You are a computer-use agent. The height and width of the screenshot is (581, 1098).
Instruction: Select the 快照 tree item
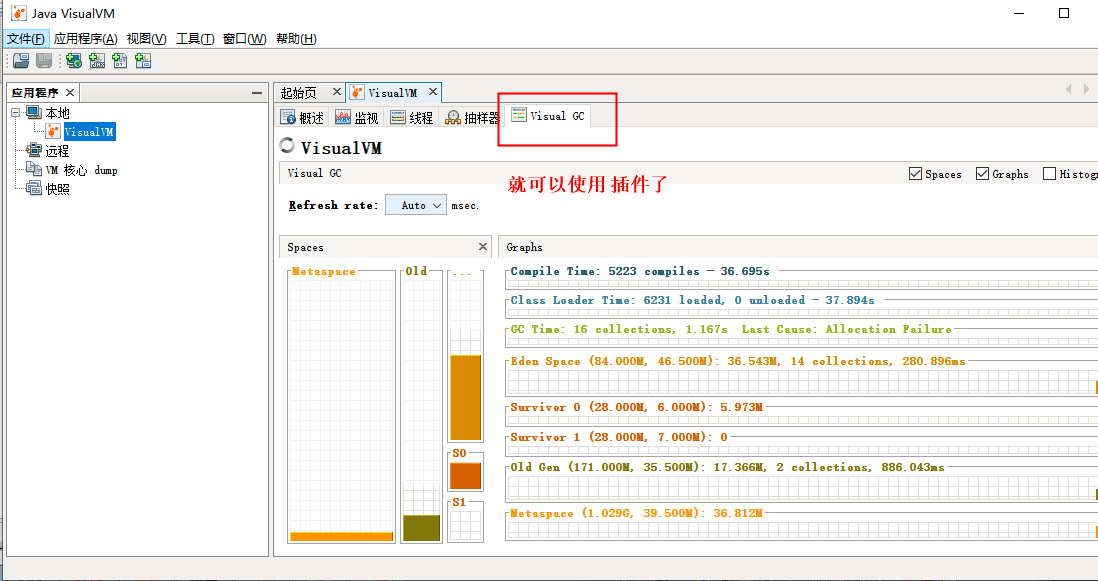(57, 189)
